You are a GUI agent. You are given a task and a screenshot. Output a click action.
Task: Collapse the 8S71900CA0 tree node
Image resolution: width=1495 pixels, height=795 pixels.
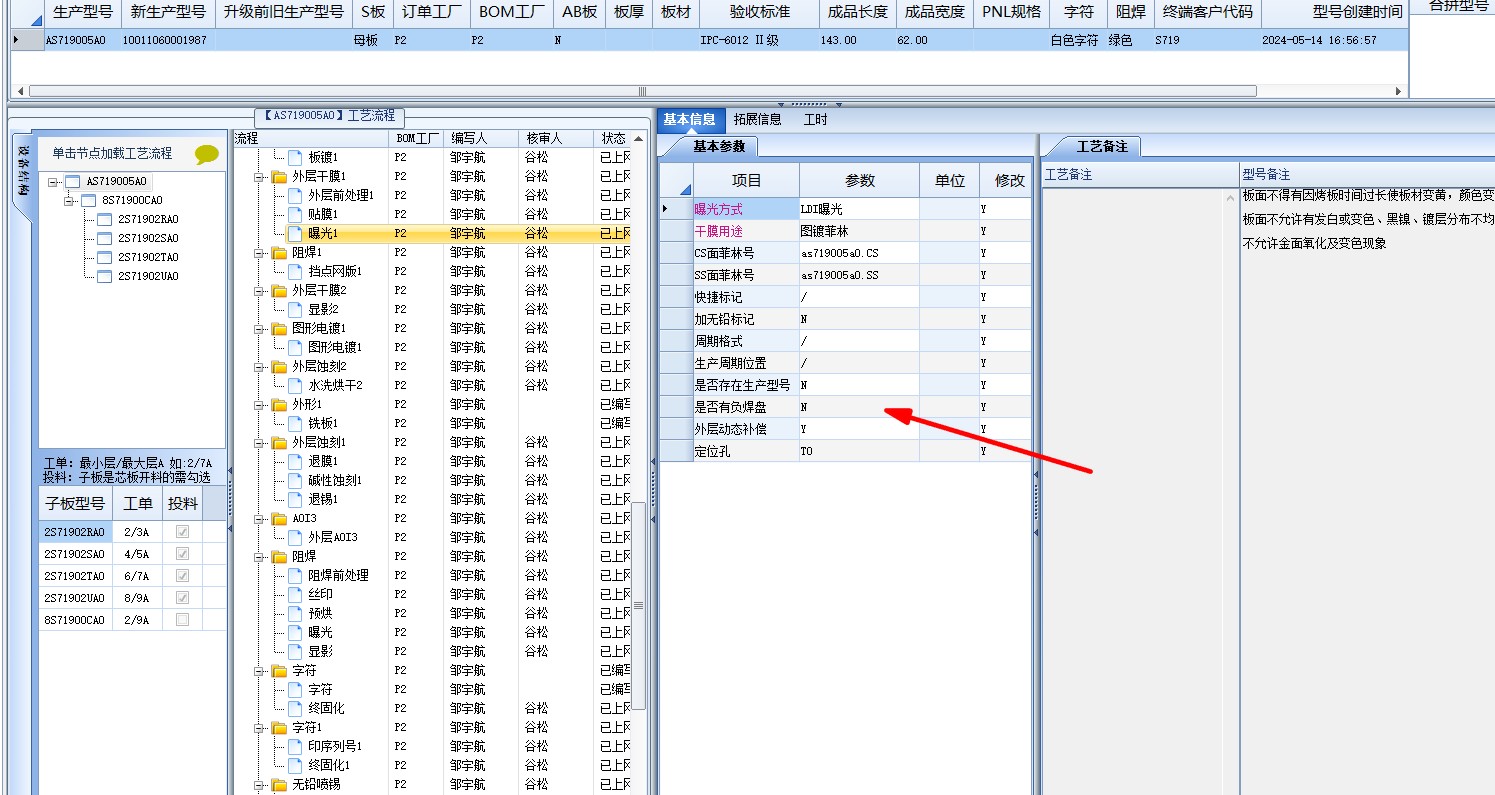[x=69, y=201]
